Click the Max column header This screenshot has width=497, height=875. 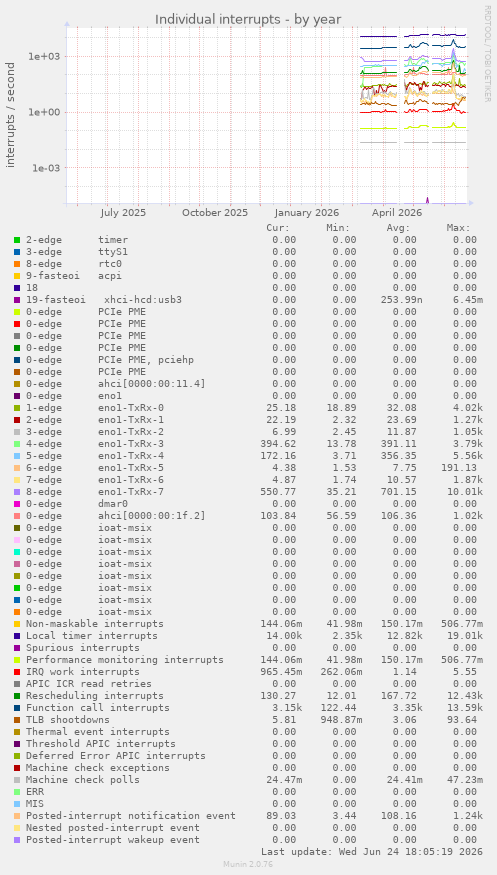(x=458, y=228)
